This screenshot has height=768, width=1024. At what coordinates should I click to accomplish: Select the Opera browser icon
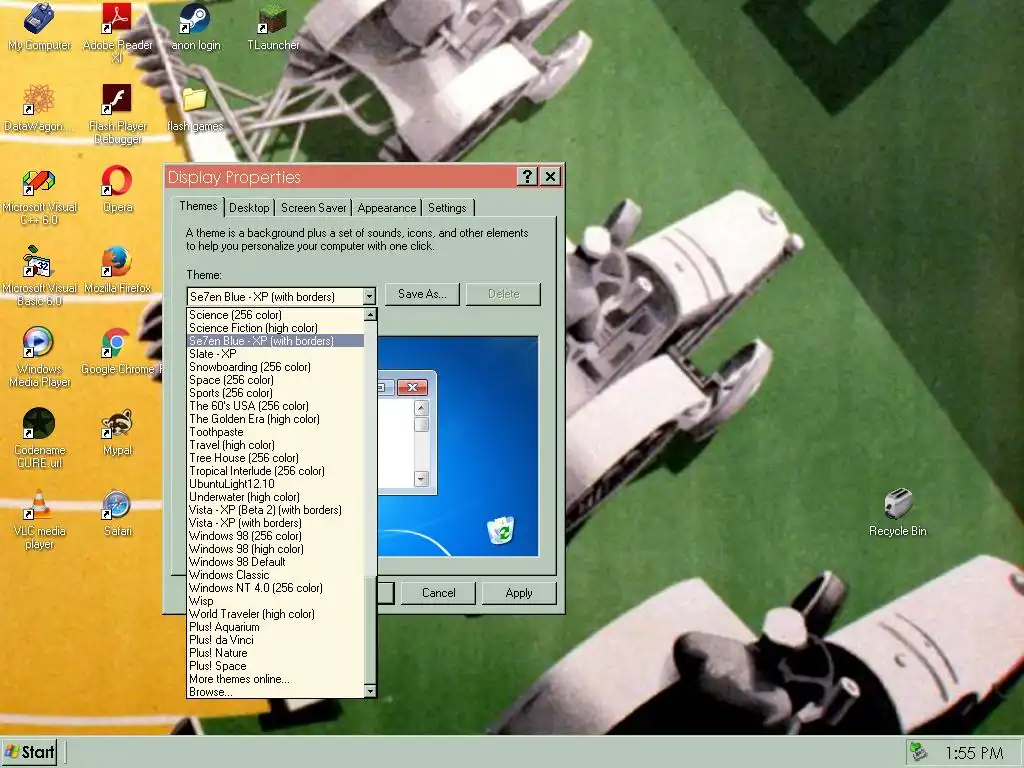[118, 189]
